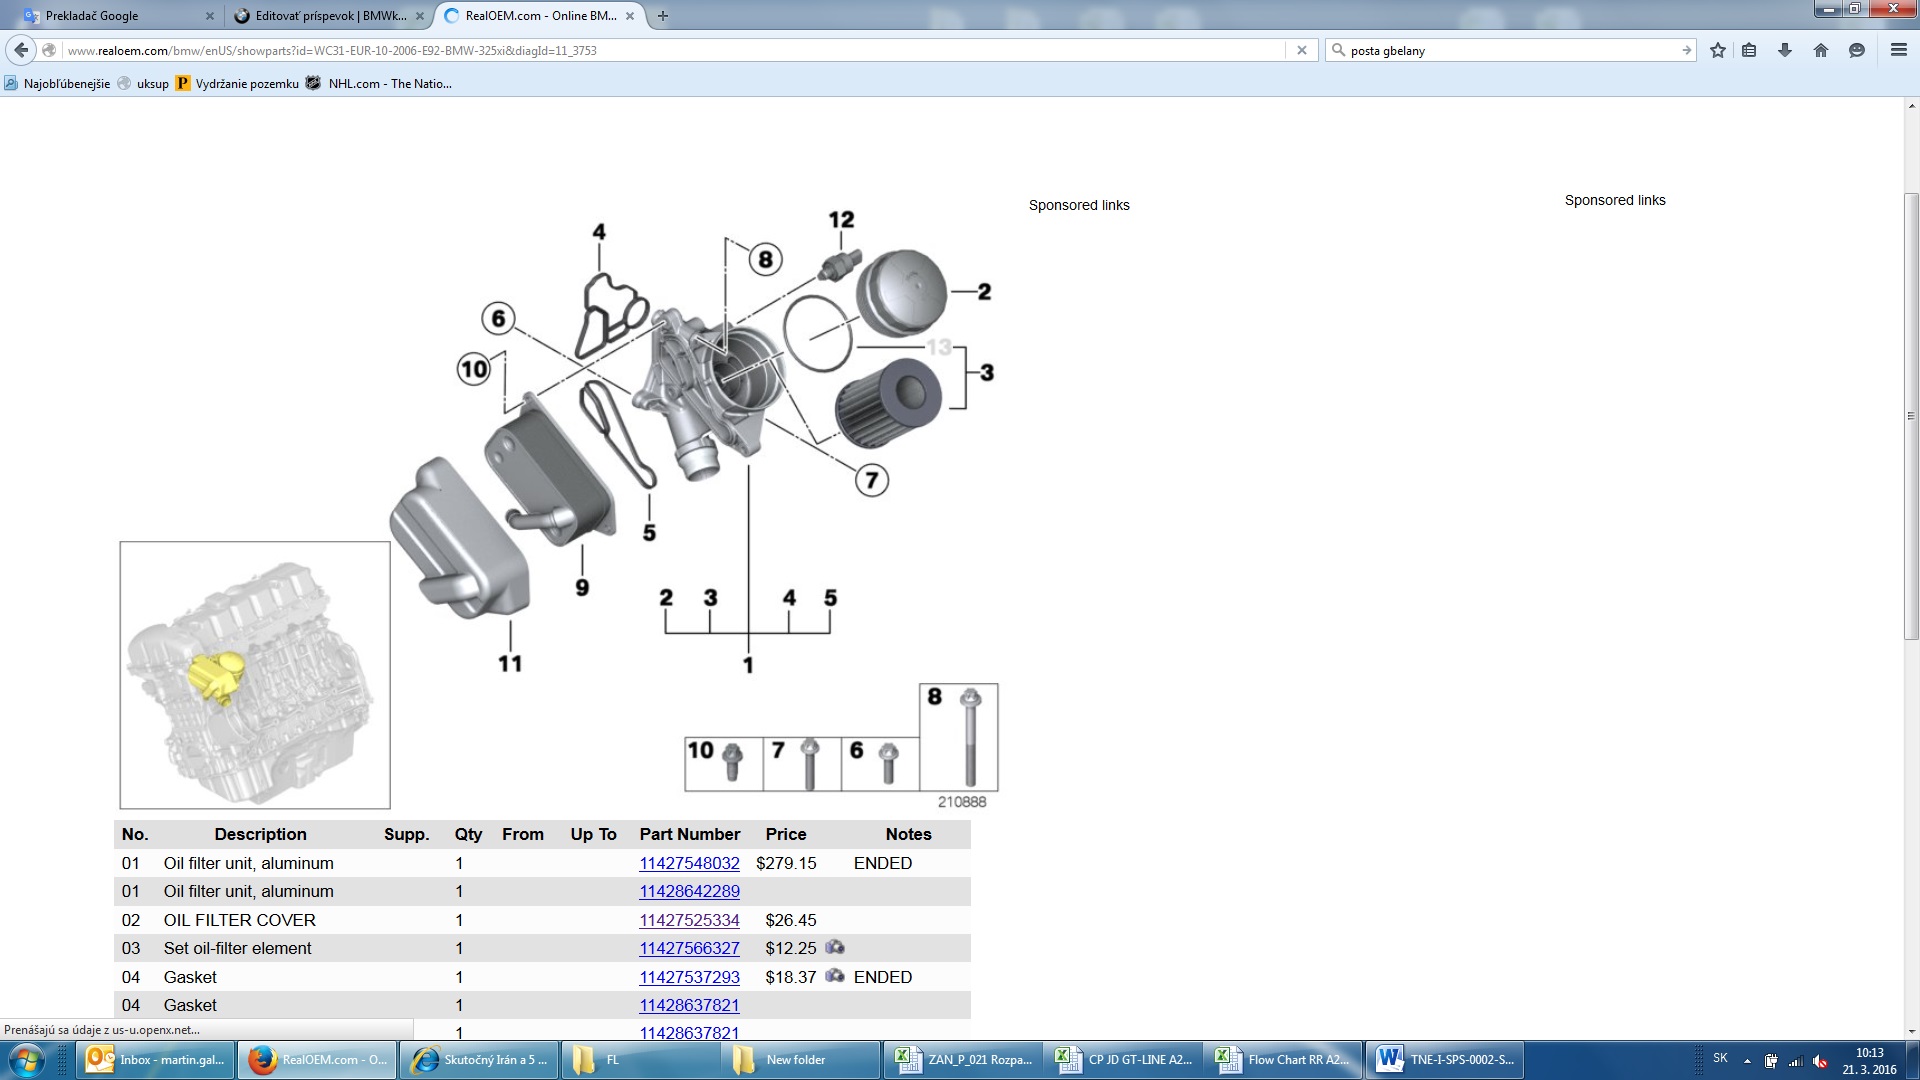Click the back navigation arrow
This screenshot has width=1920, height=1080.
click(x=21, y=50)
